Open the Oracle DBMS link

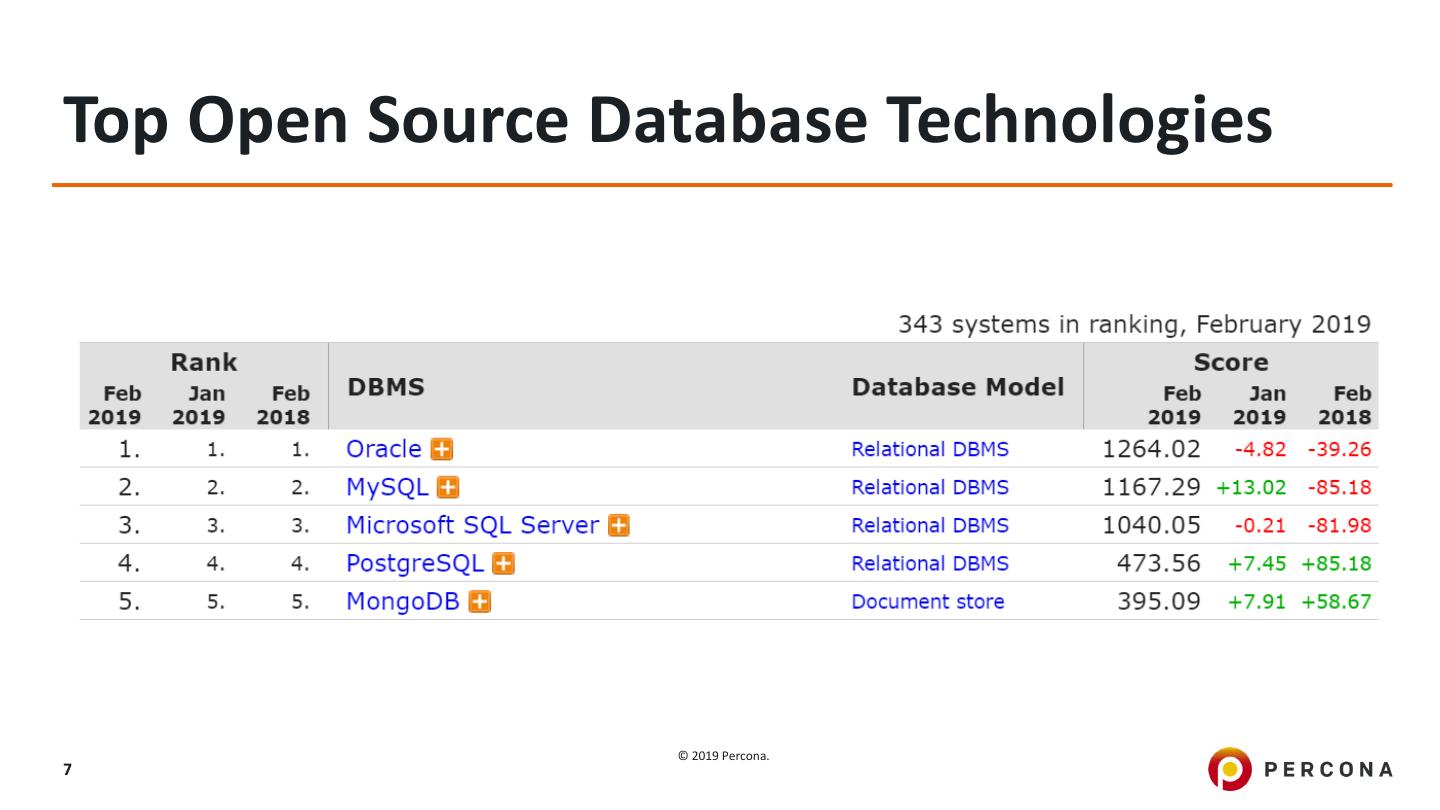(x=383, y=450)
